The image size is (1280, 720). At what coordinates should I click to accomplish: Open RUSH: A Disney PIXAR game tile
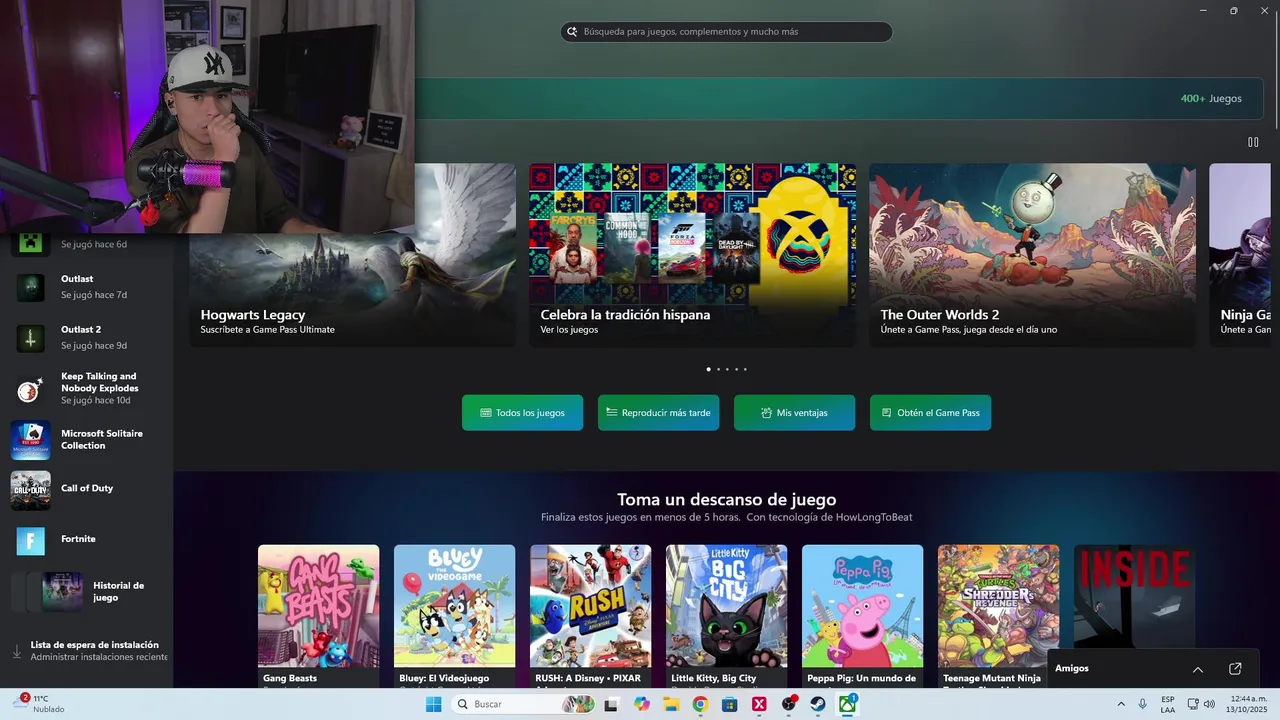click(590, 616)
